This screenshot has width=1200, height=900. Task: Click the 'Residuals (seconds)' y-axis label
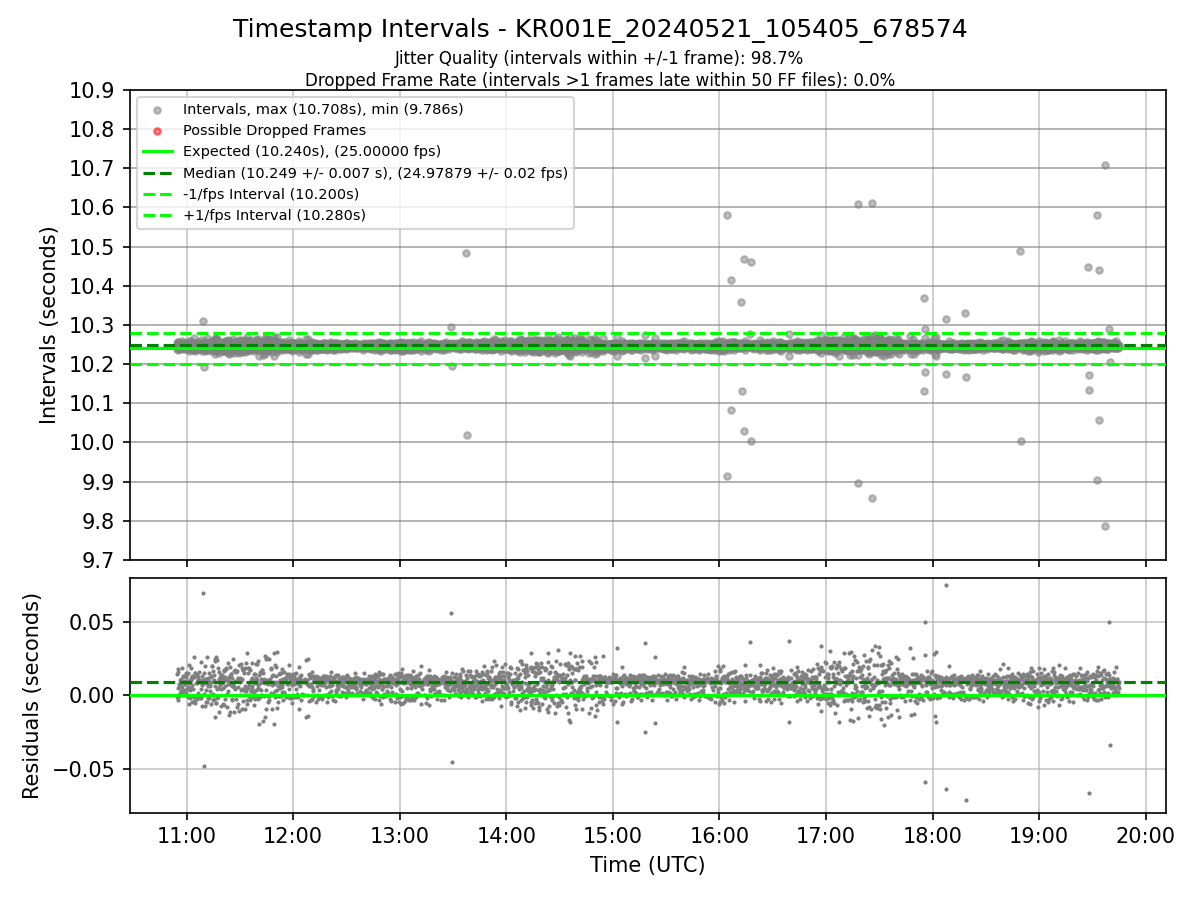pos(31,696)
